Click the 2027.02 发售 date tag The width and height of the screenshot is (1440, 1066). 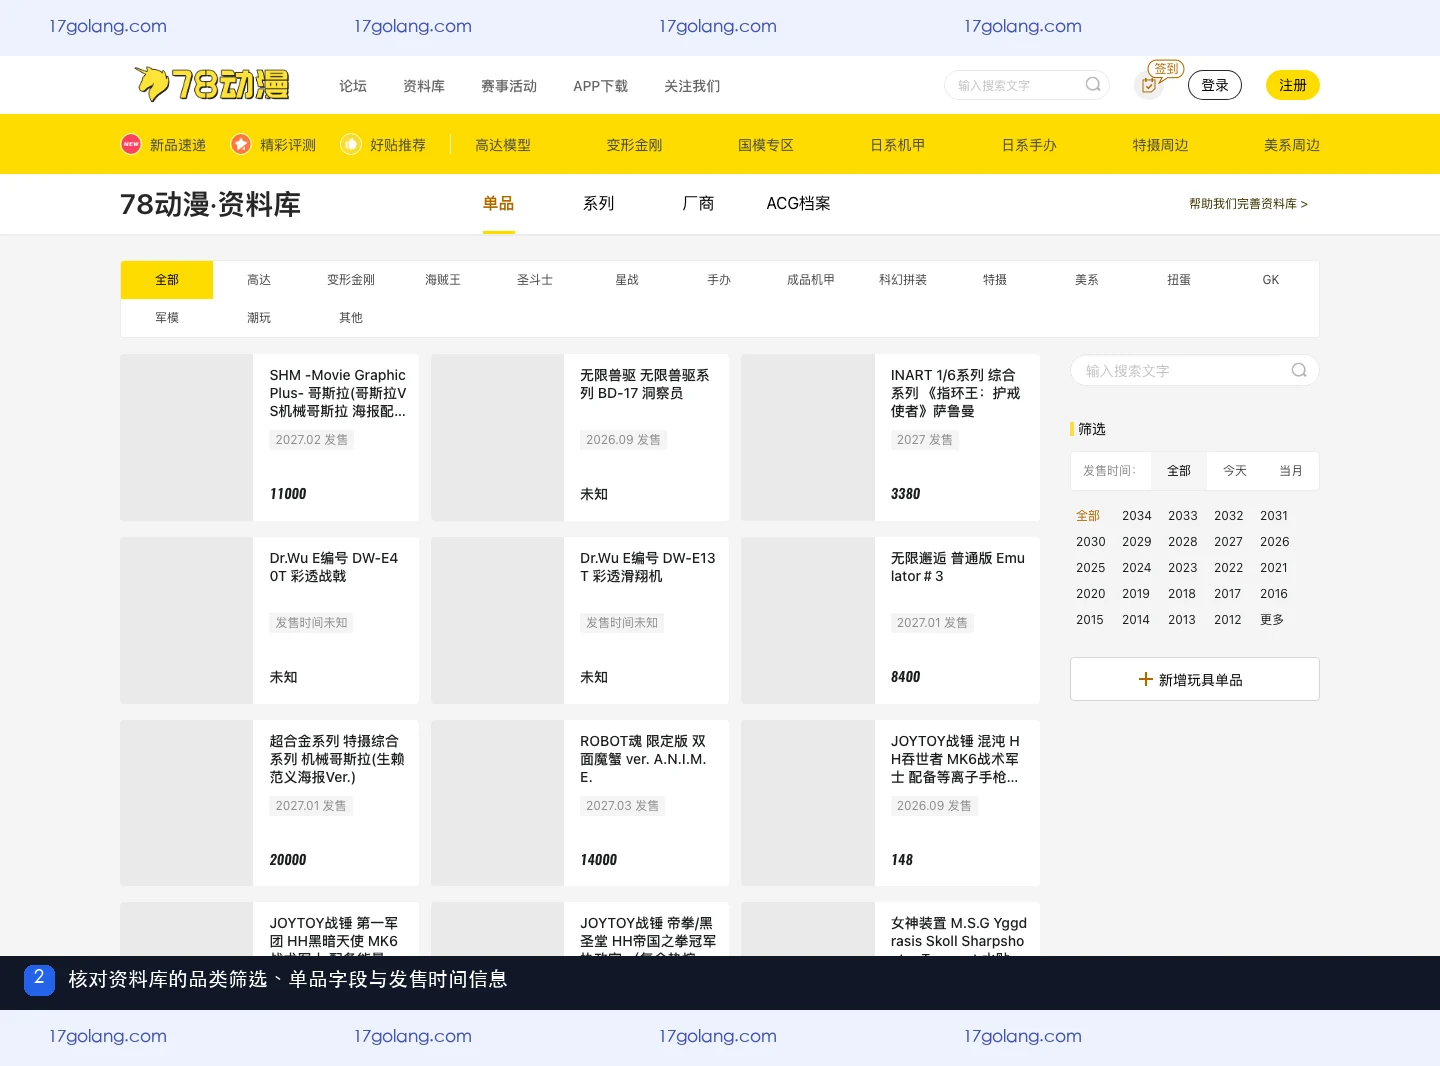coord(312,440)
